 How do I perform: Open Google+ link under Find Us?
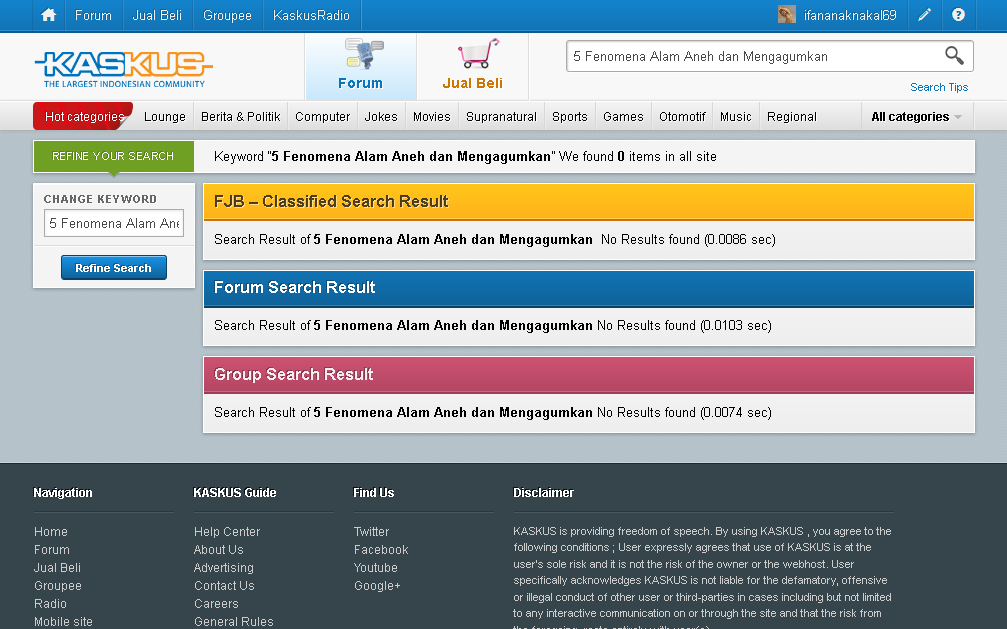377,586
